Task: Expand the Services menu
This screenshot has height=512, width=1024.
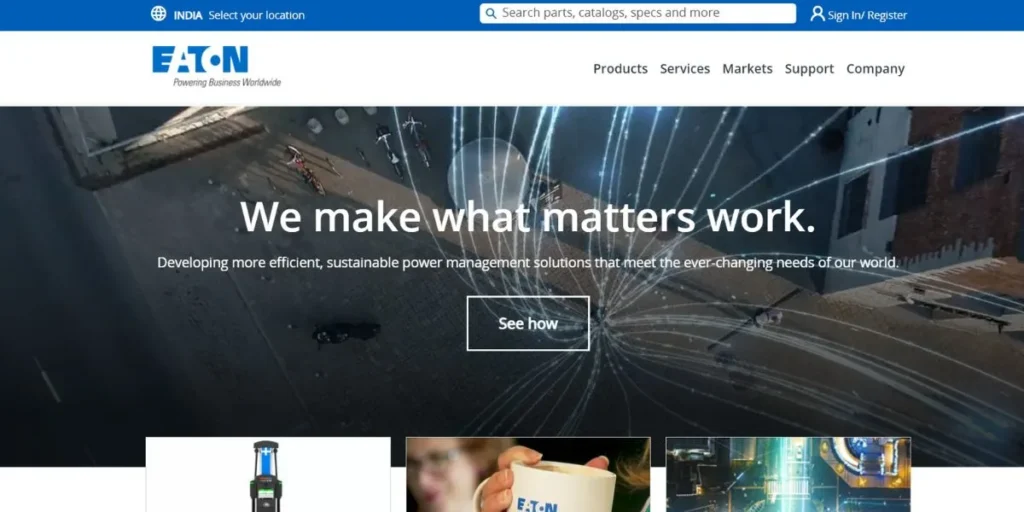Action: tap(685, 69)
